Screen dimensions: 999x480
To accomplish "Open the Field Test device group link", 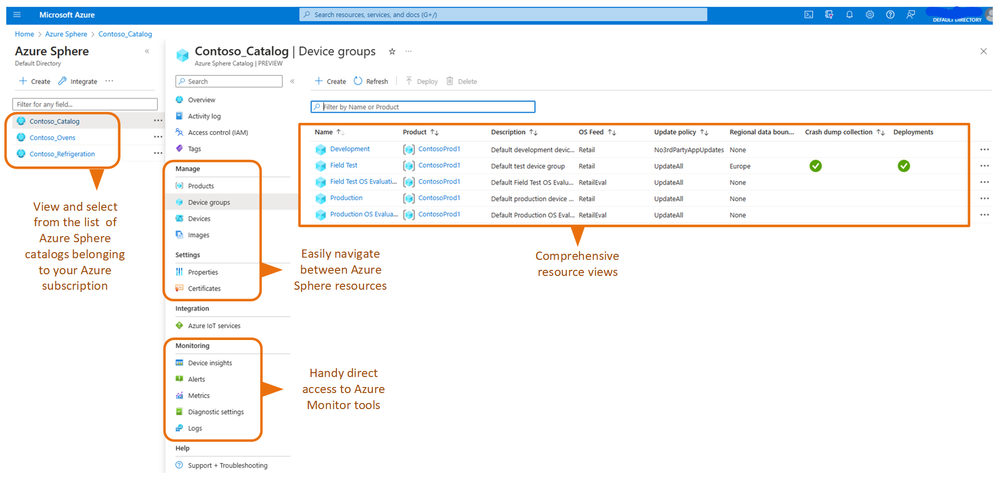I will coord(344,166).
